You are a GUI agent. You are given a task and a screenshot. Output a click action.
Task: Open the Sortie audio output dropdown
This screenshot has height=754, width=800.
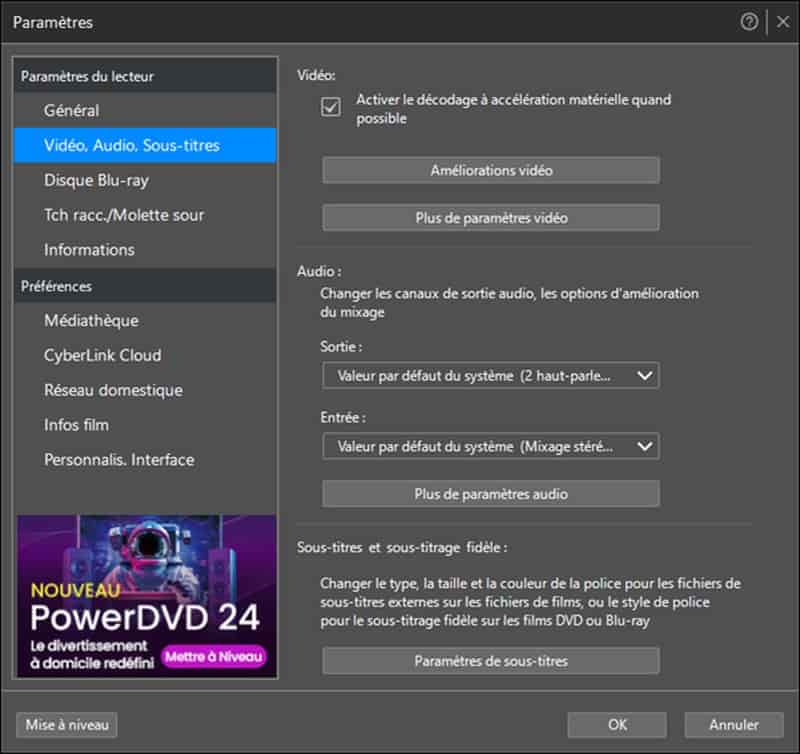click(490, 376)
